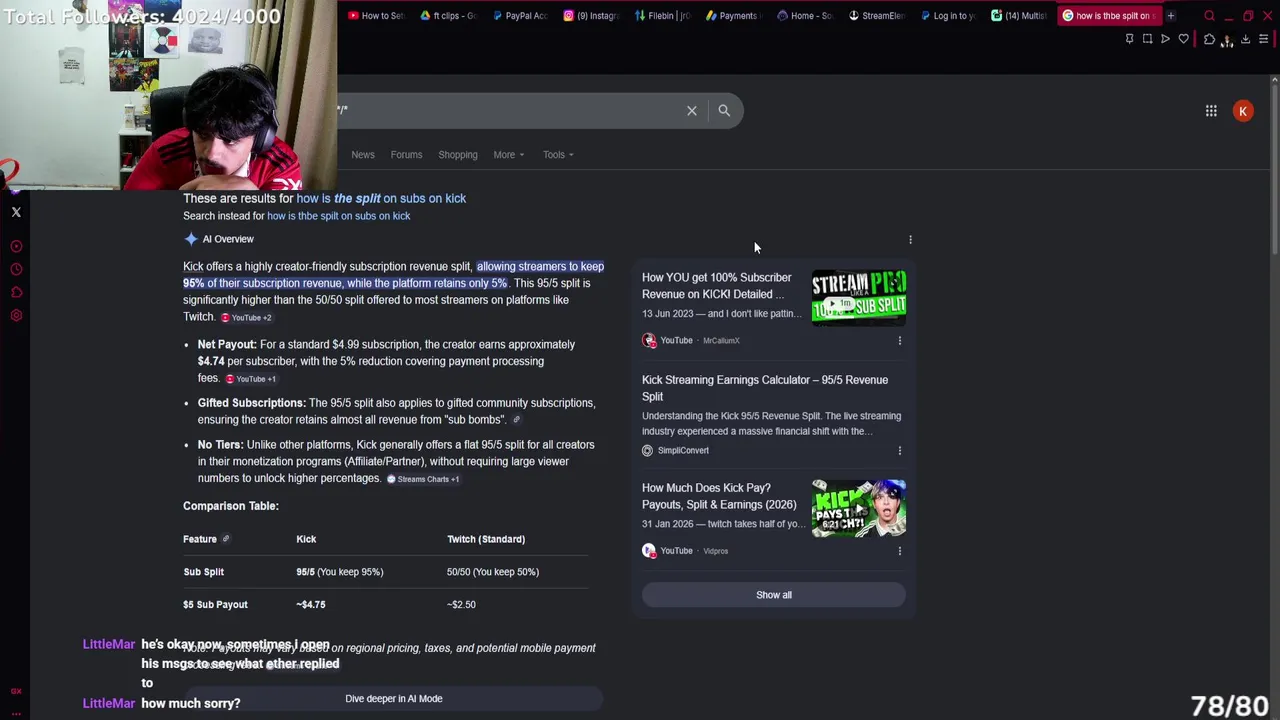Click the '50/50 (You keep 50%)' table cell
Image resolution: width=1280 pixels, height=720 pixels.
tap(493, 572)
